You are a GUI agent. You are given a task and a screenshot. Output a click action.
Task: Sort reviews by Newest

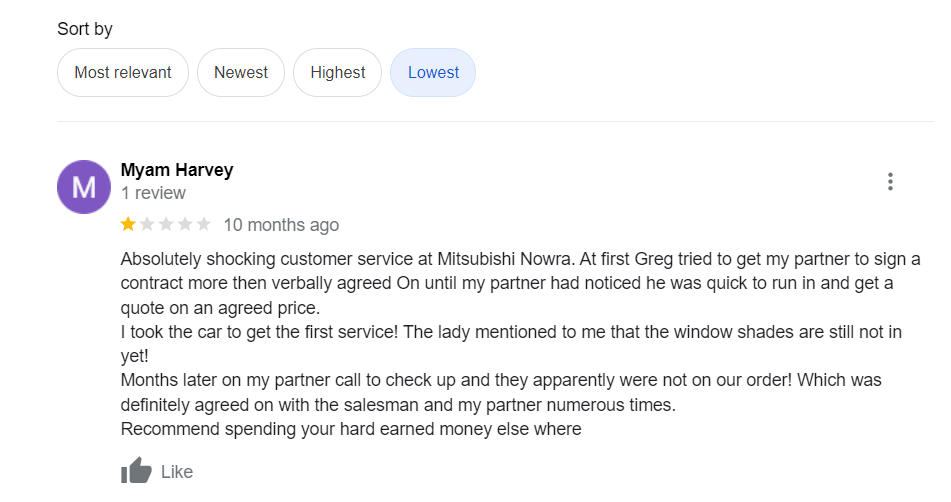(x=241, y=73)
